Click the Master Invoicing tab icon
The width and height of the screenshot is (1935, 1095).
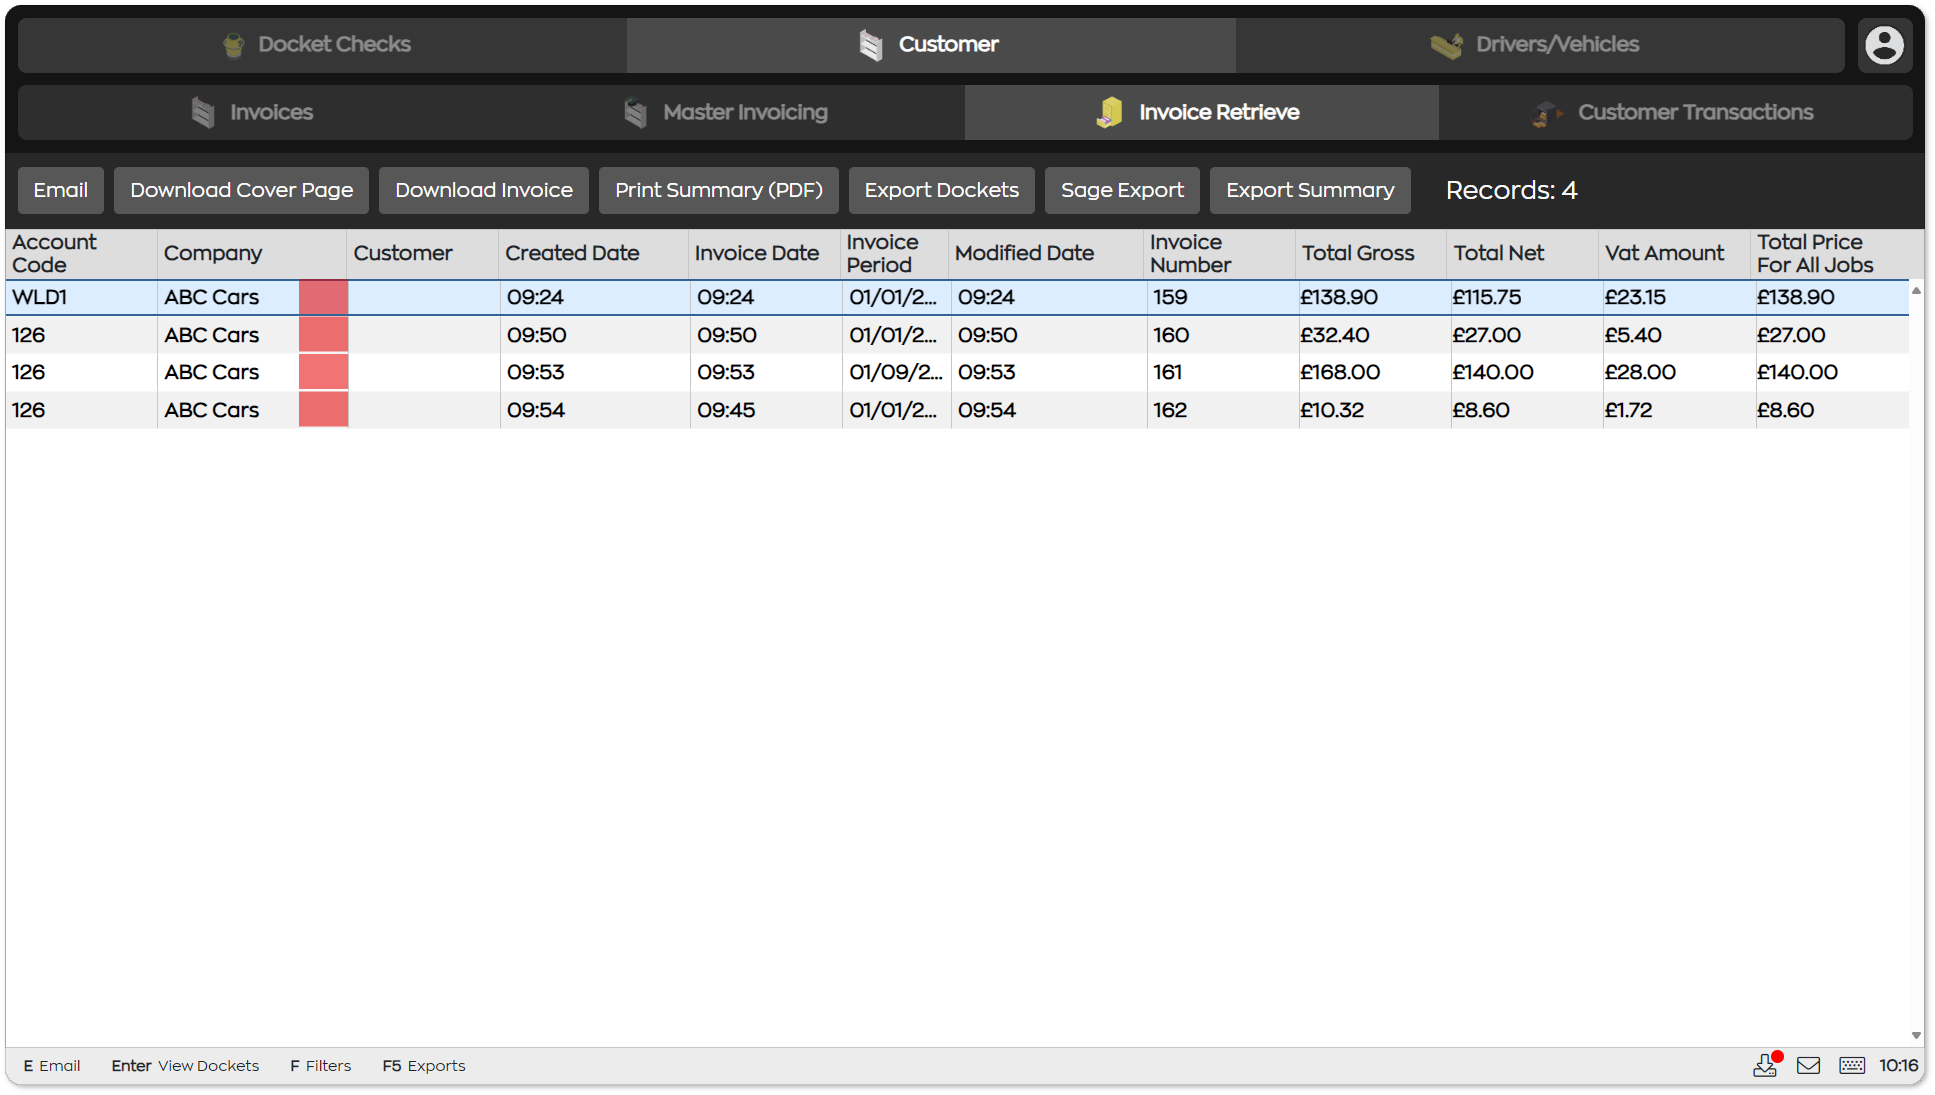coord(635,113)
